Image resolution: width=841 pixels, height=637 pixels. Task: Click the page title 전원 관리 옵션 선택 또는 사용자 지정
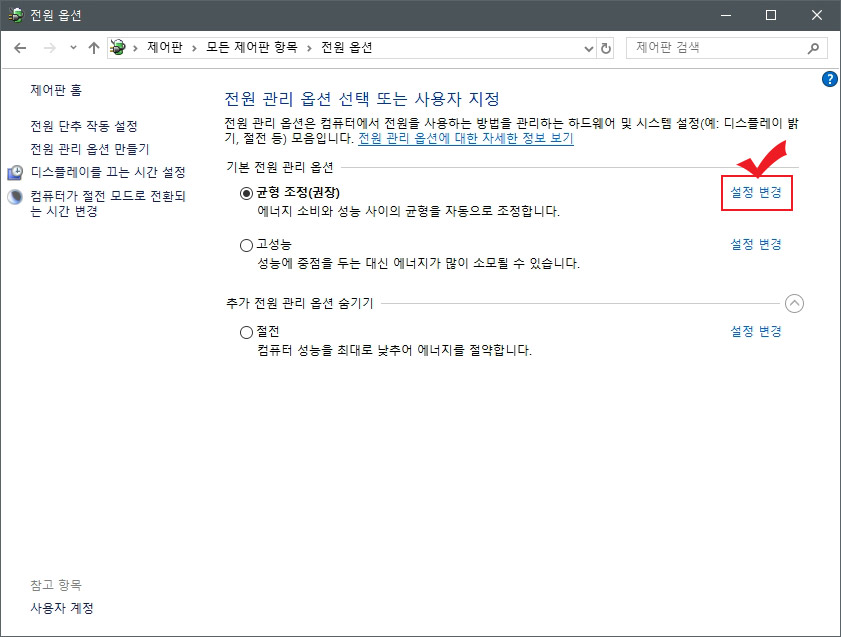tap(362, 99)
